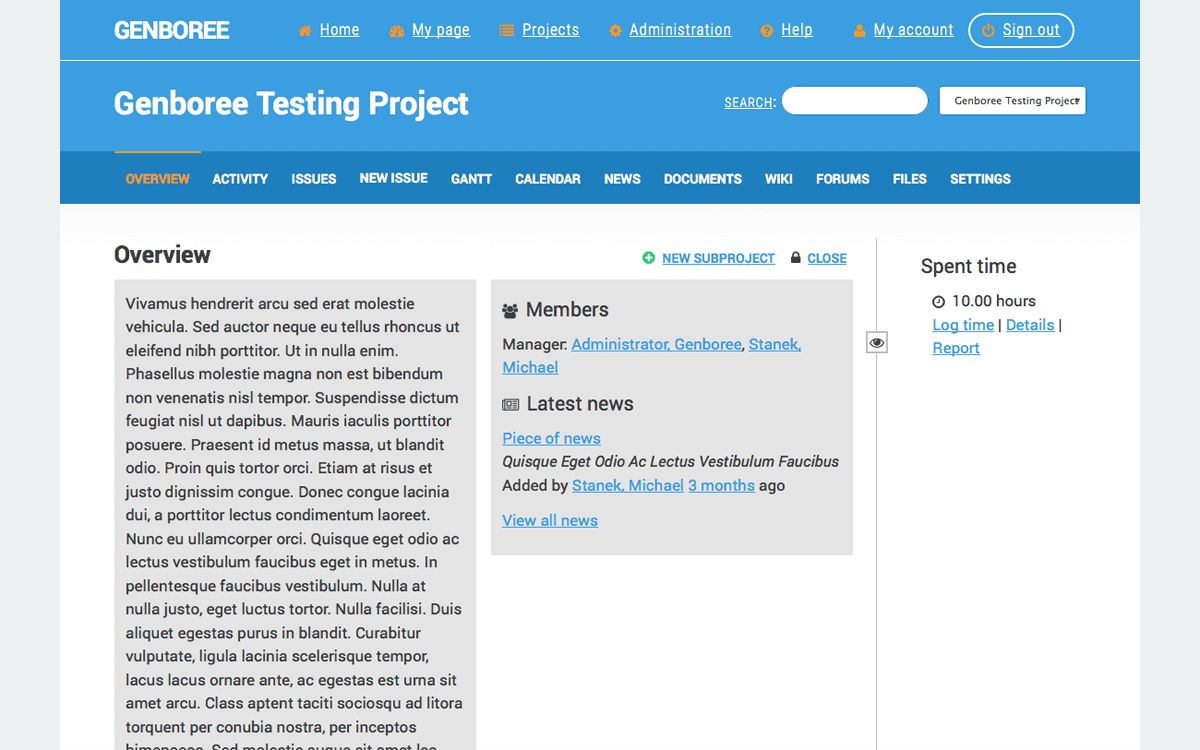The height and width of the screenshot is (750, 1200).
Task: Open the Log time link
Action: 963,325
